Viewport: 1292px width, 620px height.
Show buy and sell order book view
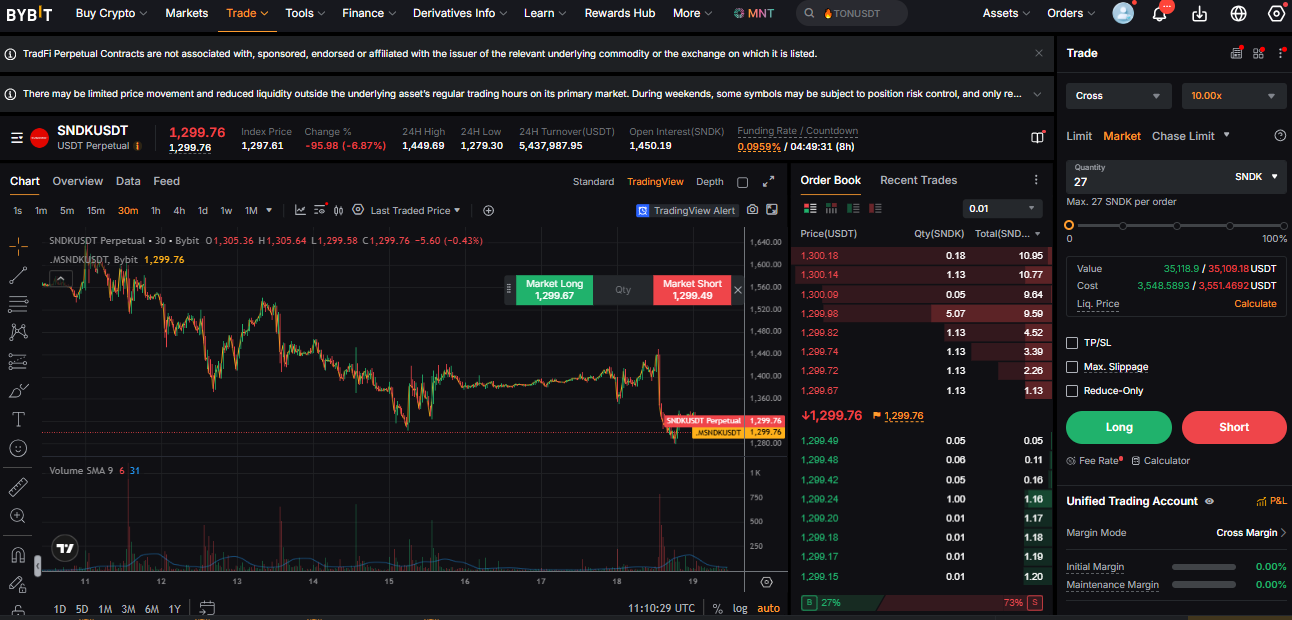(x=810, y=208)
